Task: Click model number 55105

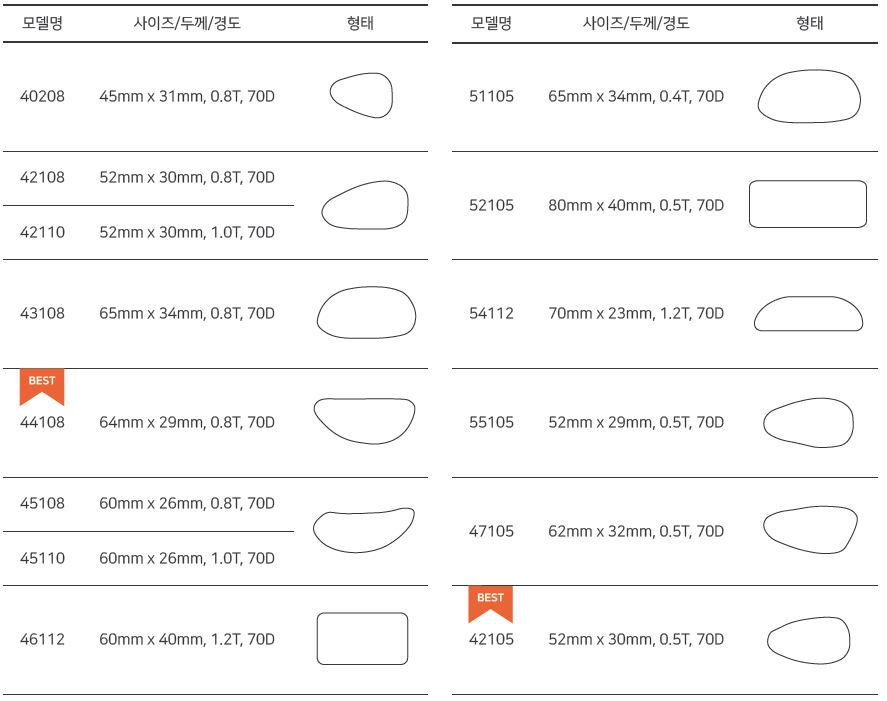Action: click(x=491, y=422)
